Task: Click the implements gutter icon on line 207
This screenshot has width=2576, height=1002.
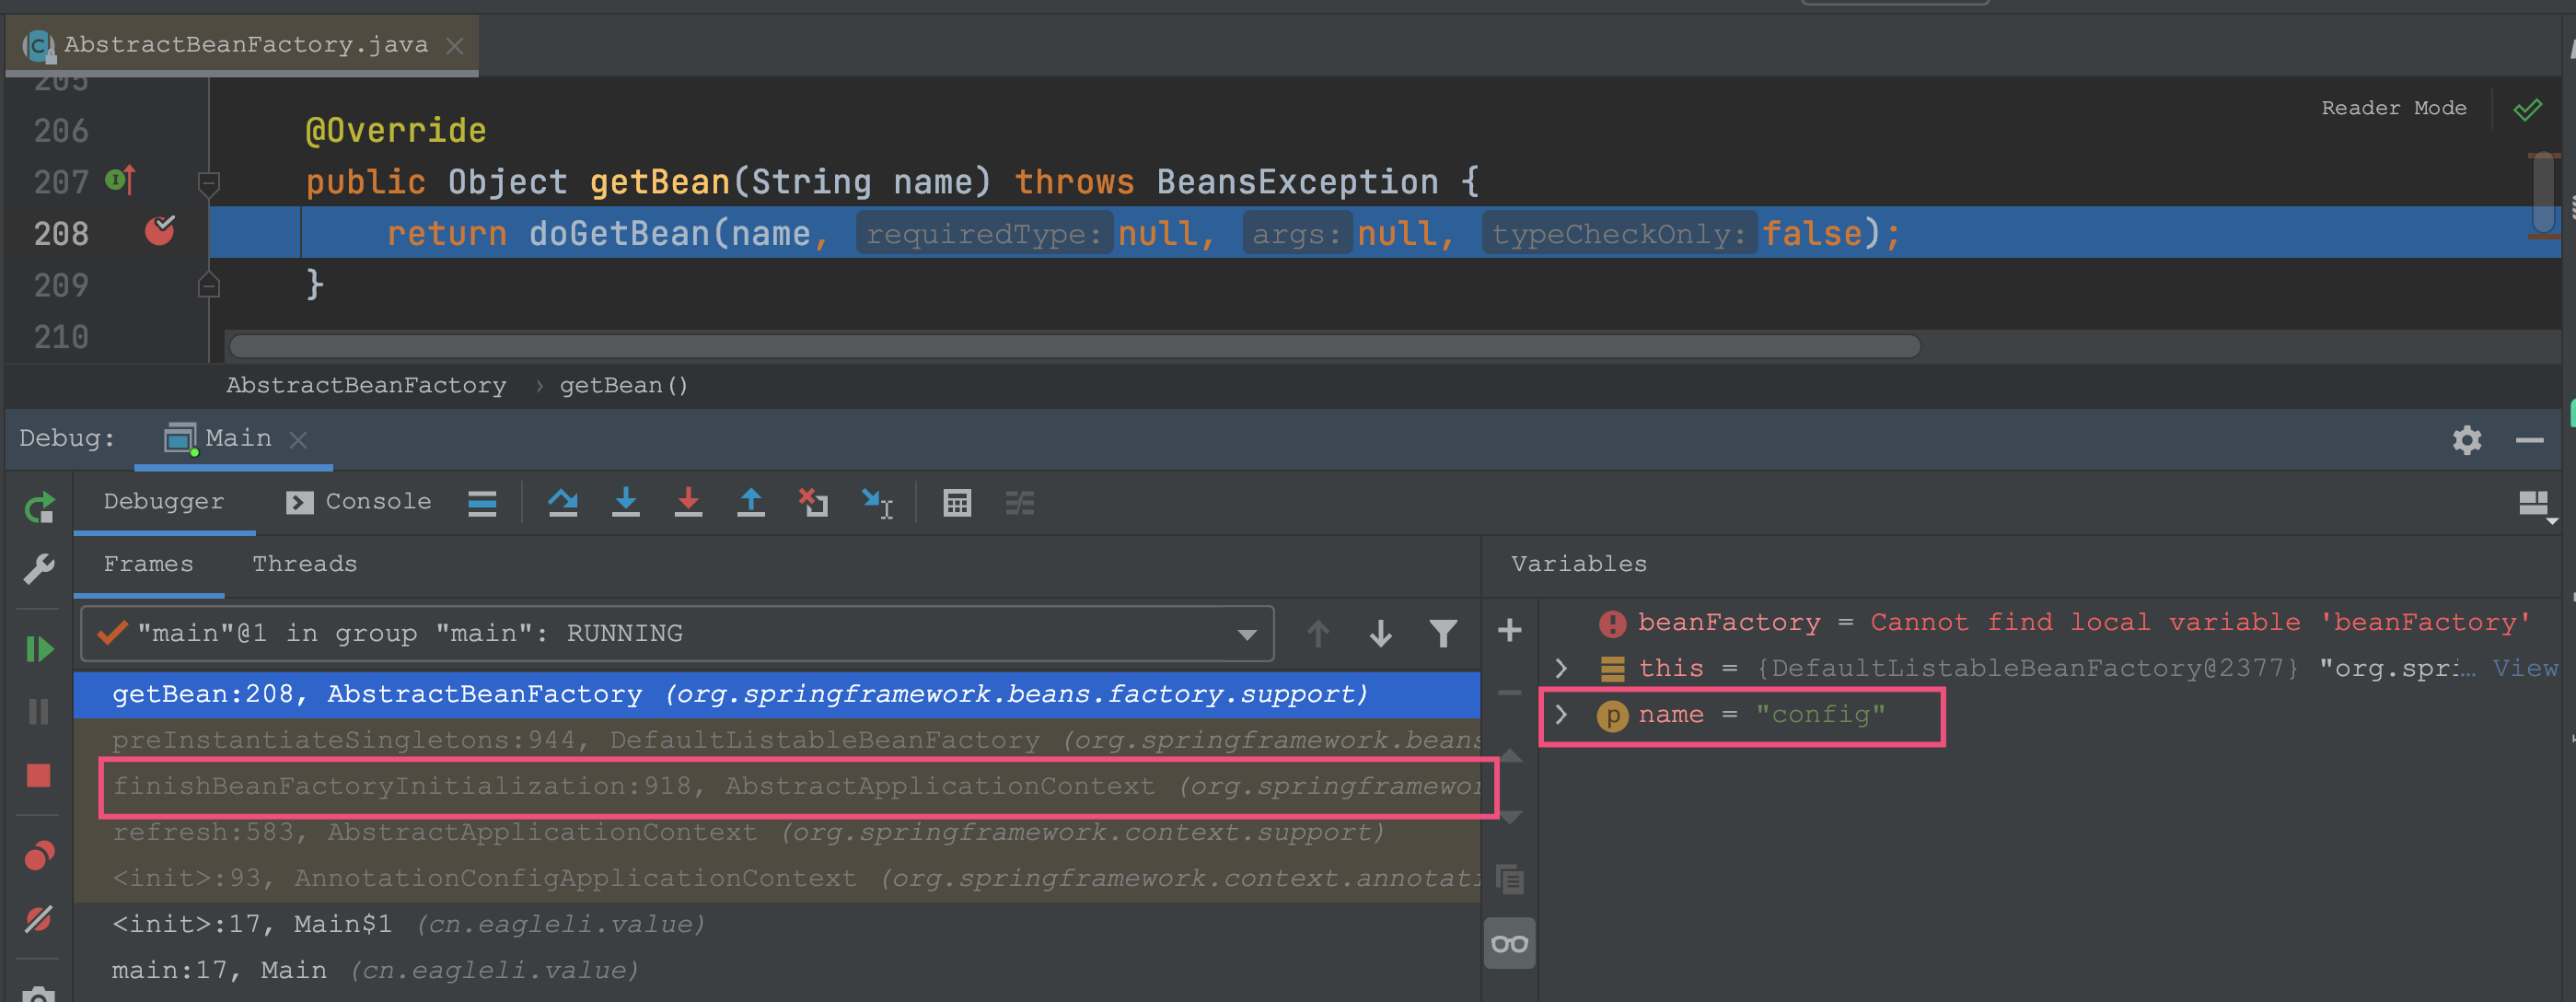Action: click(120, 180)
